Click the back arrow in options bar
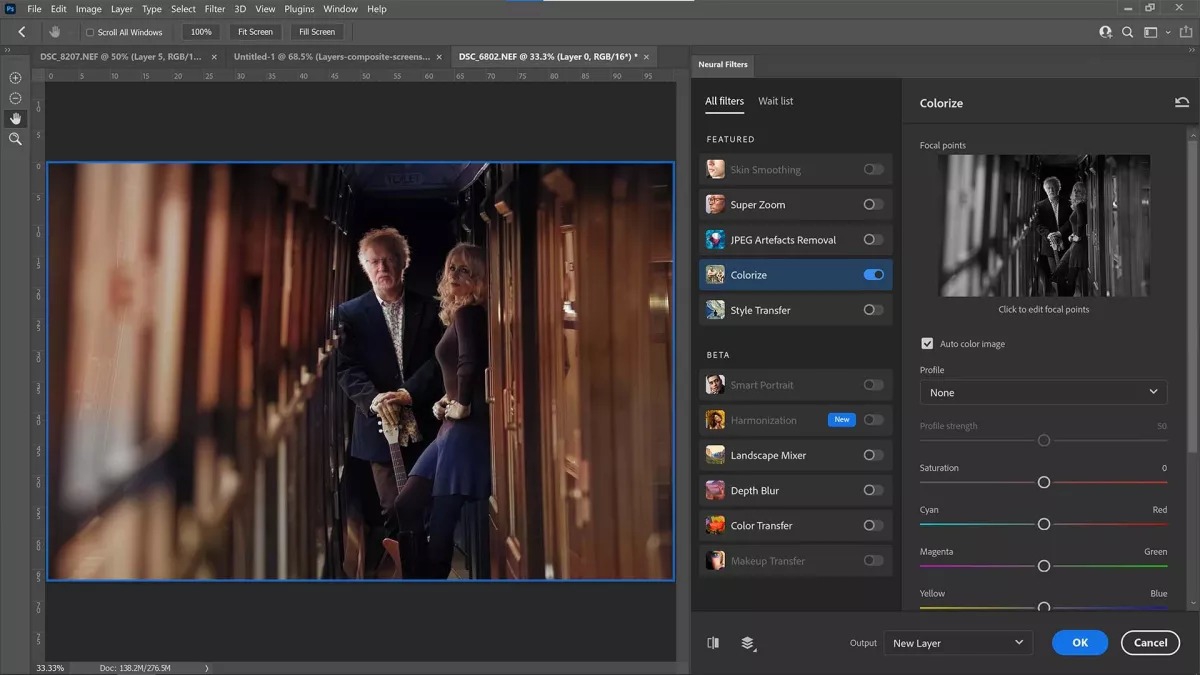 coord(22,32)
